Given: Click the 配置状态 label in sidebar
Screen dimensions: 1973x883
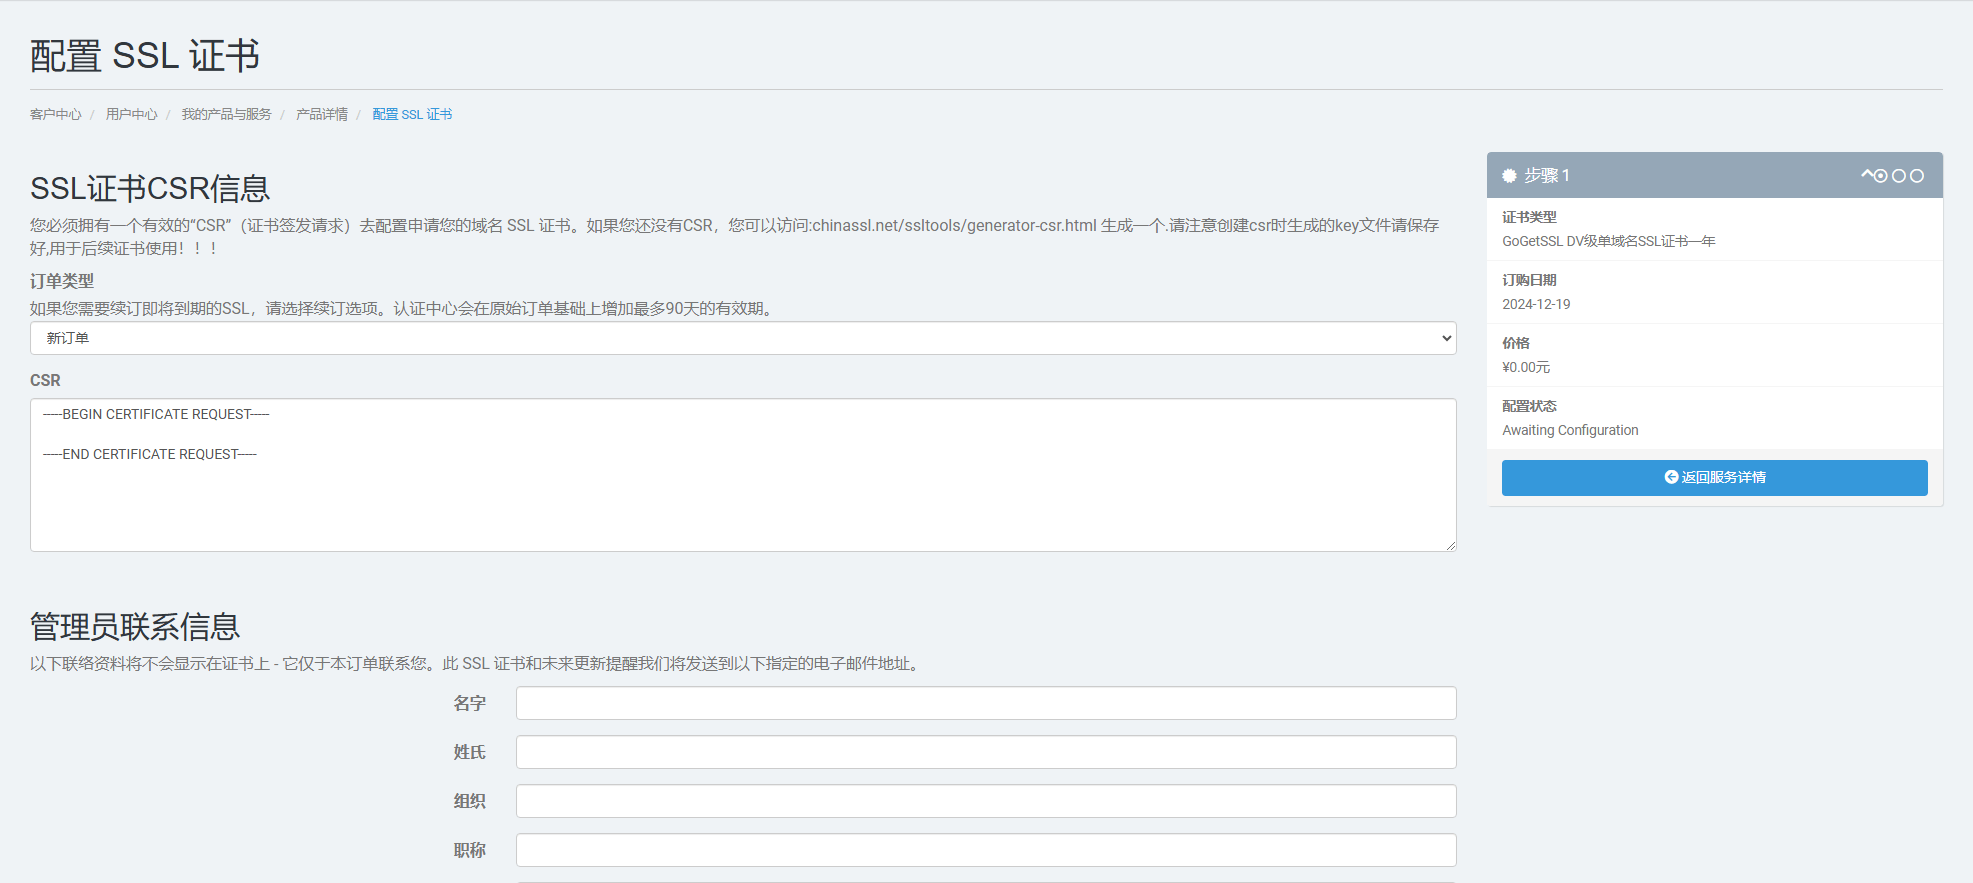Looking at the screenshot, I should click(x=1529, y=406).
